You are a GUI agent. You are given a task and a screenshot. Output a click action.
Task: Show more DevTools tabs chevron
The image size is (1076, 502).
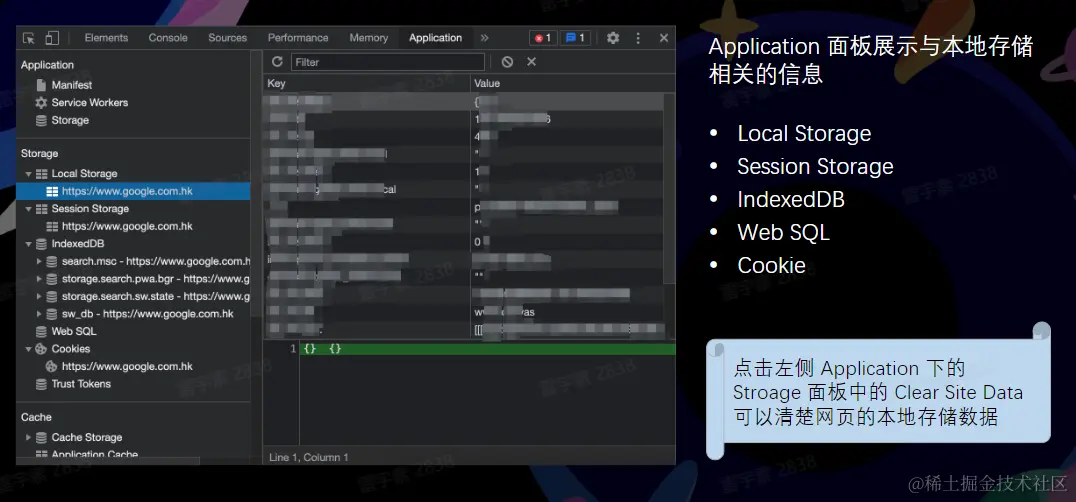484,38
